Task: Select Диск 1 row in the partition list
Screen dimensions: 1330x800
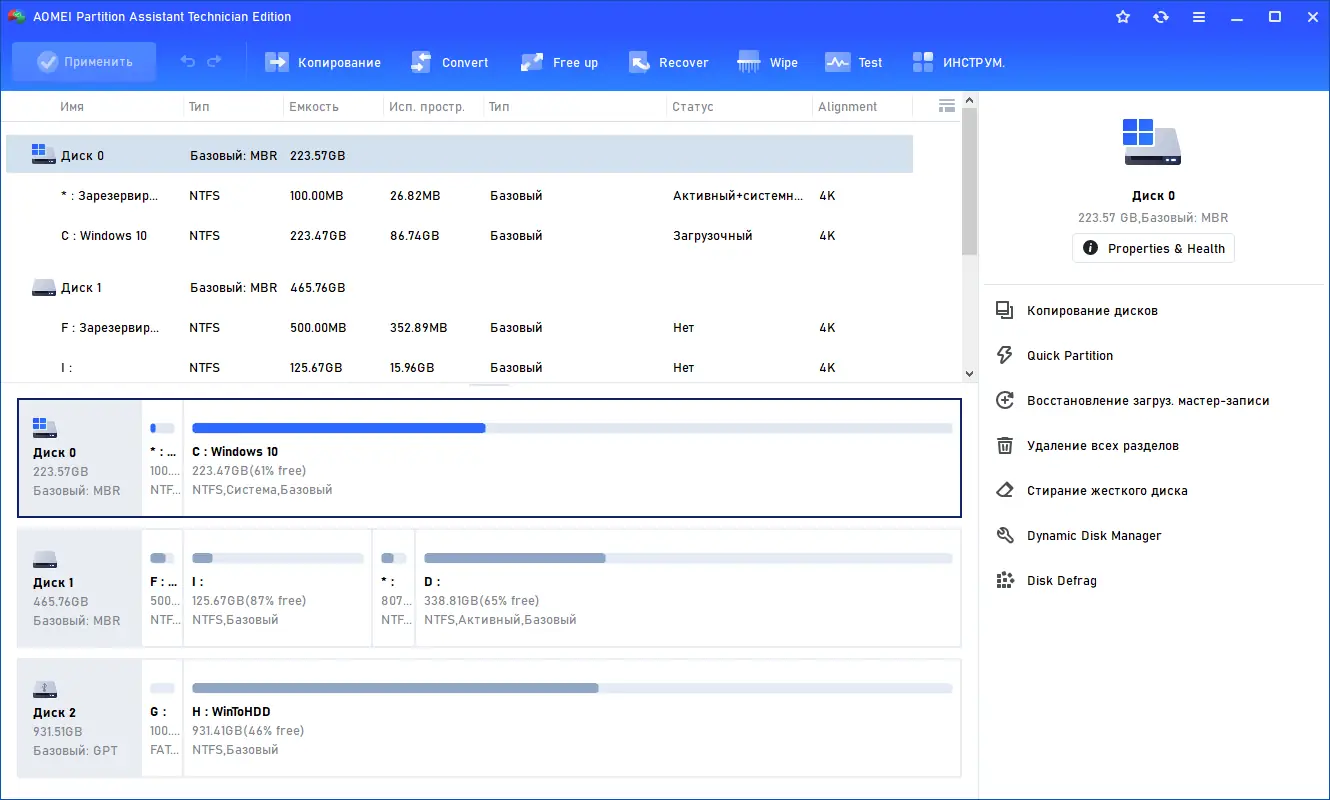Action: [x=460, y=288]
